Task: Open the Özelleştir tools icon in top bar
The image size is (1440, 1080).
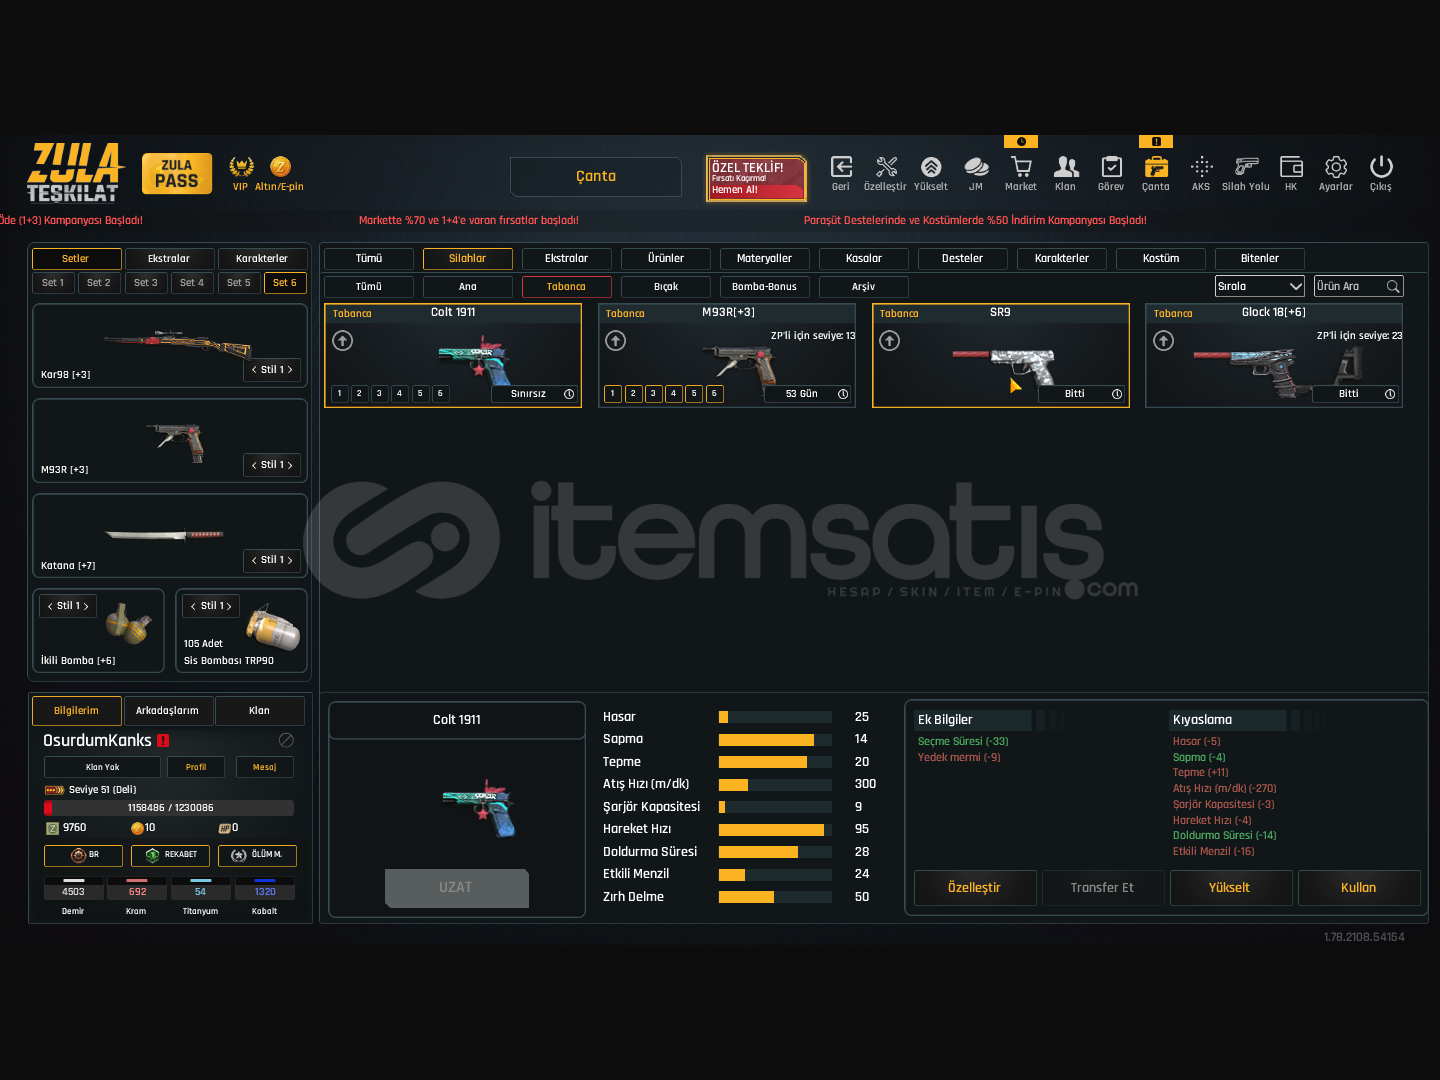Action: (x=886, y=167)
